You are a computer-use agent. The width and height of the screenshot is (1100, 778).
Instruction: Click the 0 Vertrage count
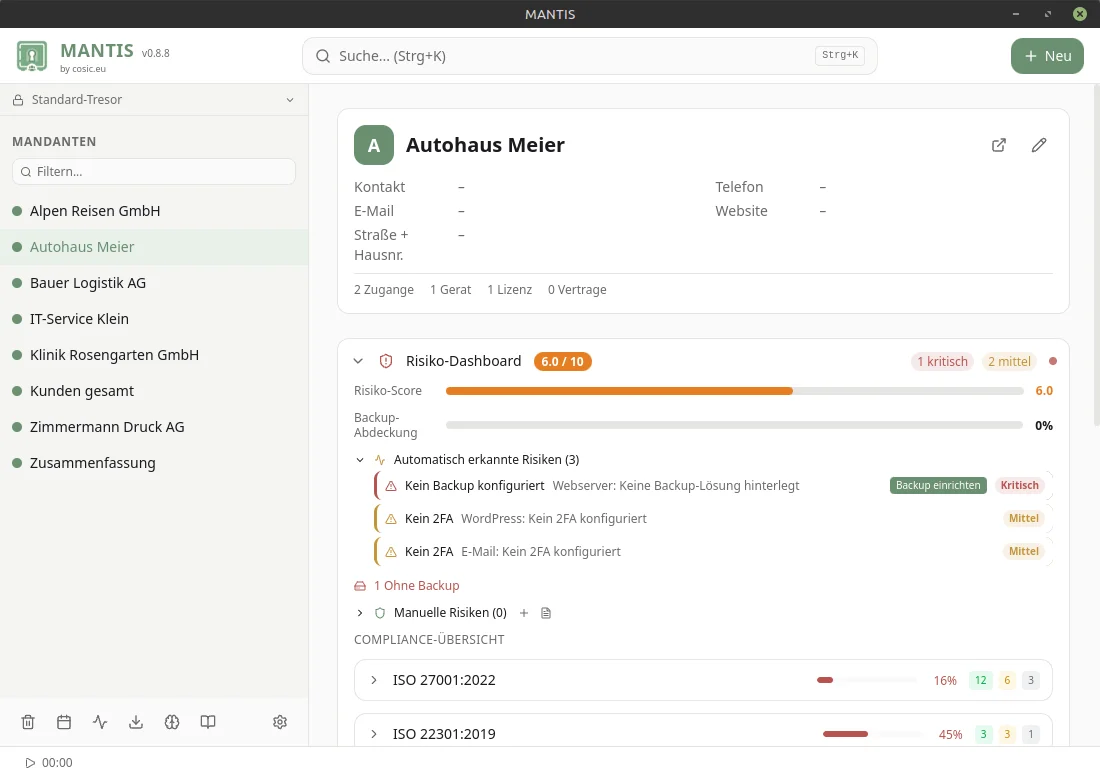(x=577, y=290)
